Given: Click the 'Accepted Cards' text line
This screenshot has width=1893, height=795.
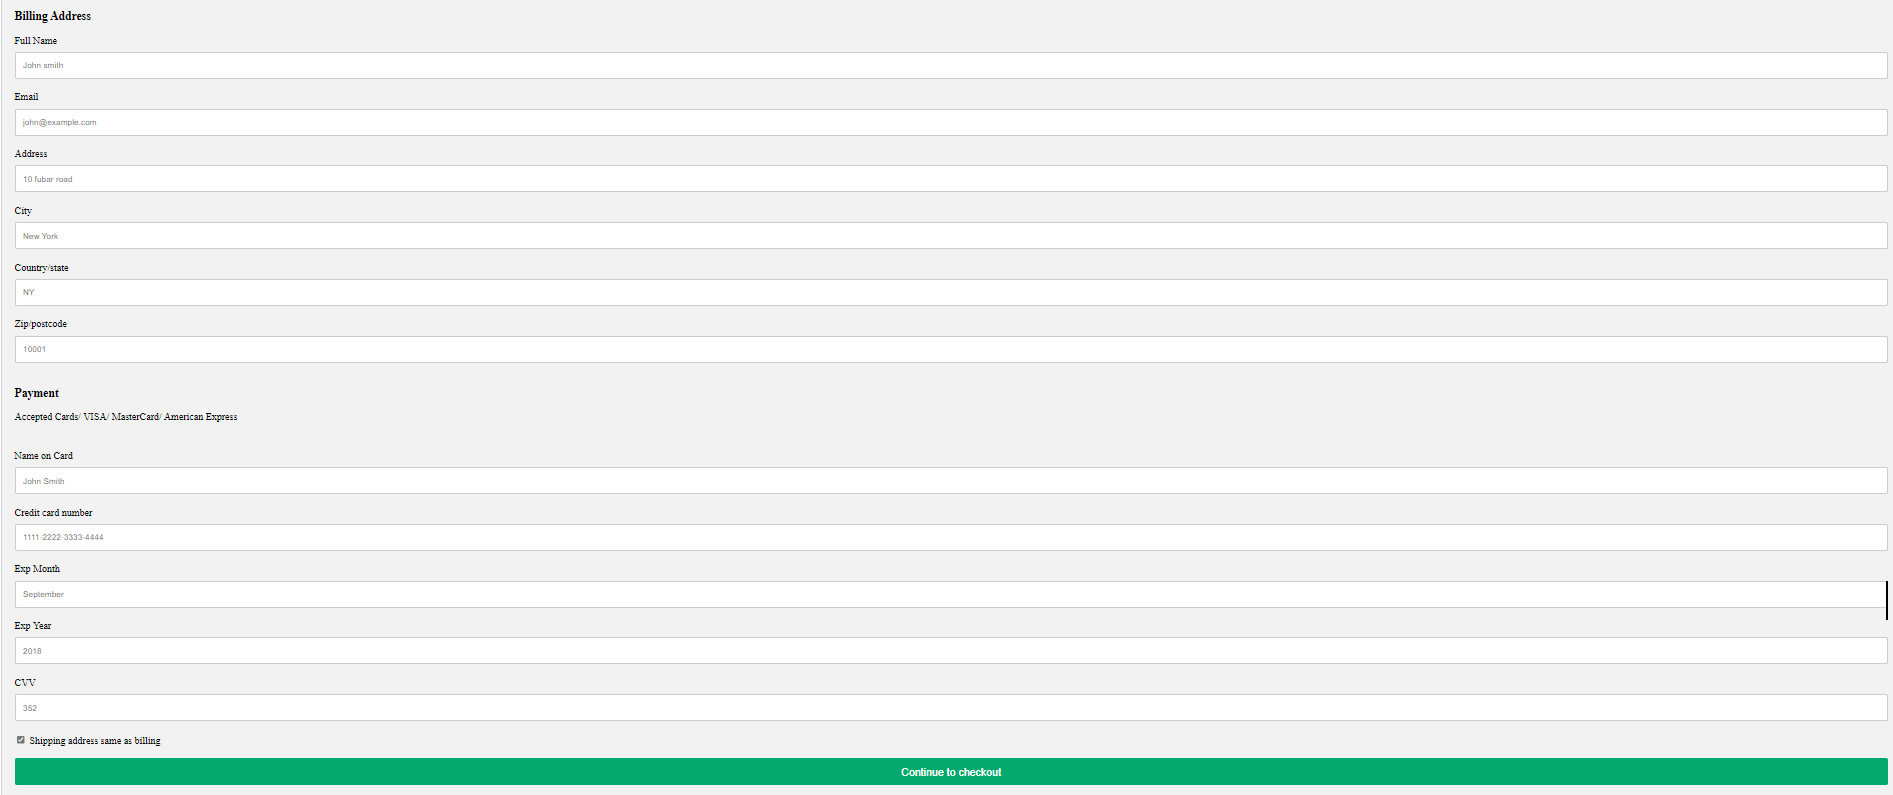Looking at the screenshot, I should tap(125, 417).
